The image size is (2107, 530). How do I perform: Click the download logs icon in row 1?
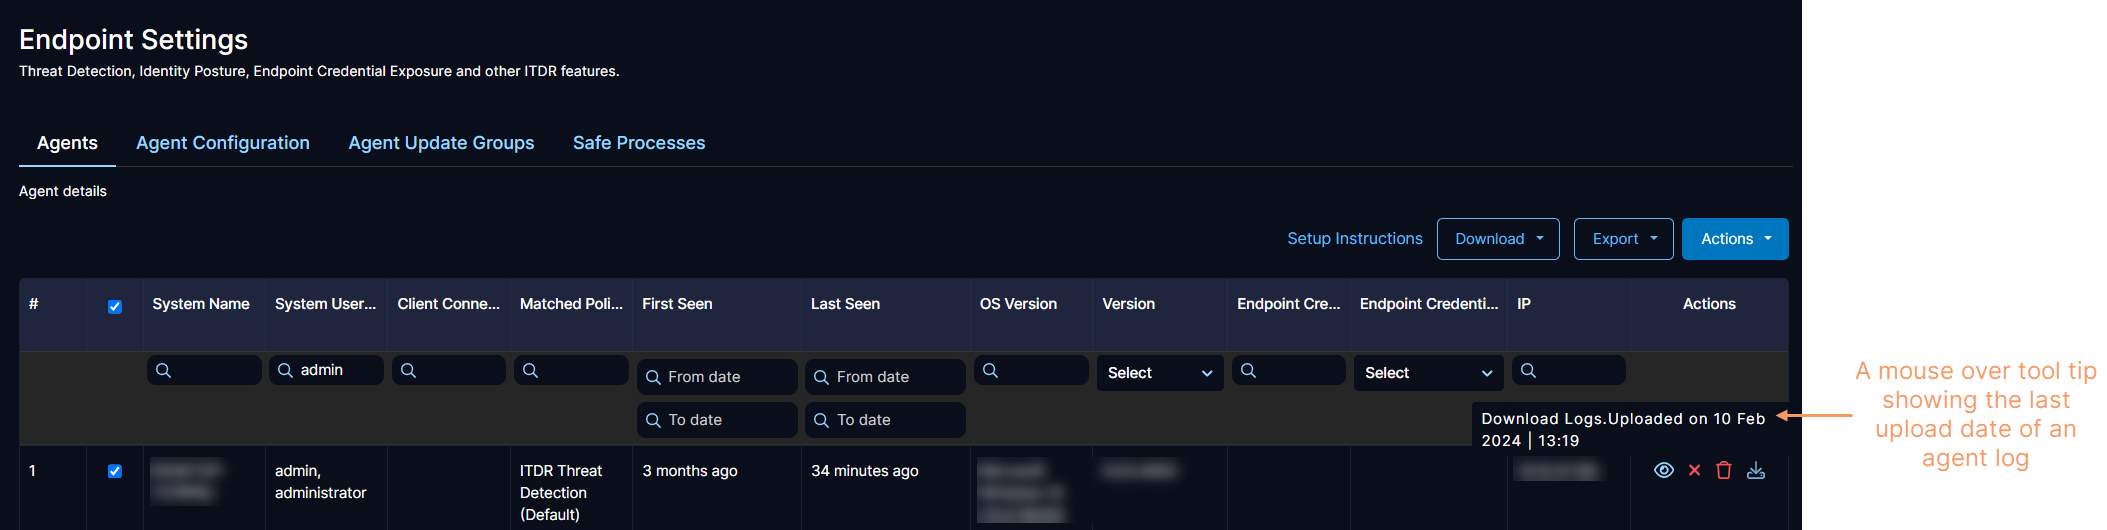coord(1755,470)
